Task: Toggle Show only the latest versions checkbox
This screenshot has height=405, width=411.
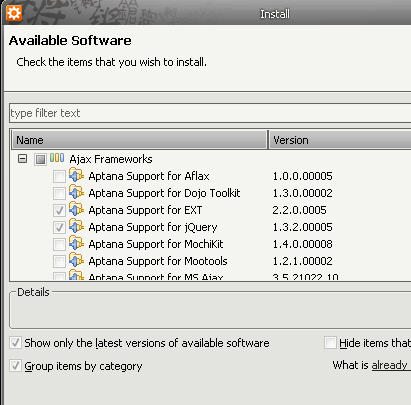Action: tap(15, 343)
